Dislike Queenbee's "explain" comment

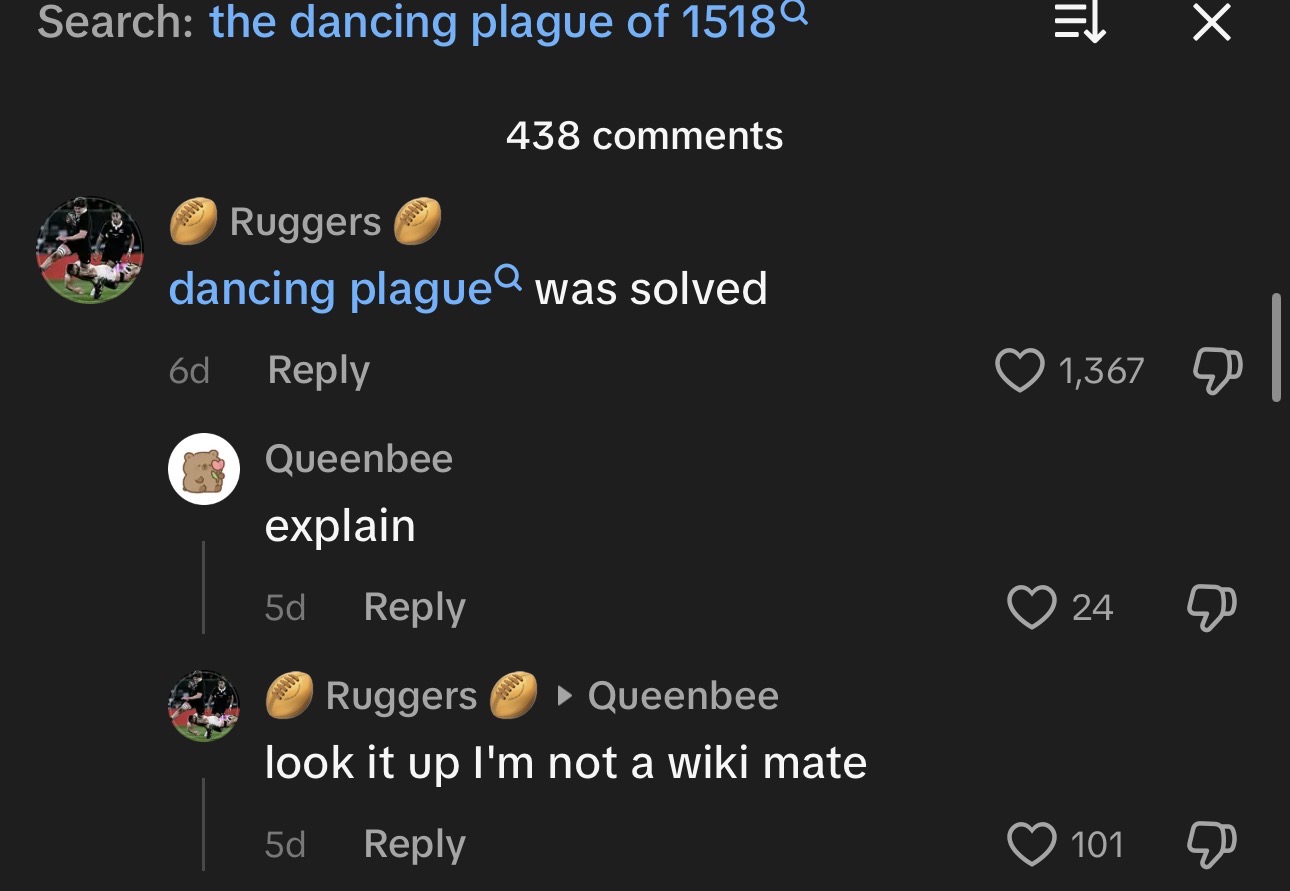1212,607
